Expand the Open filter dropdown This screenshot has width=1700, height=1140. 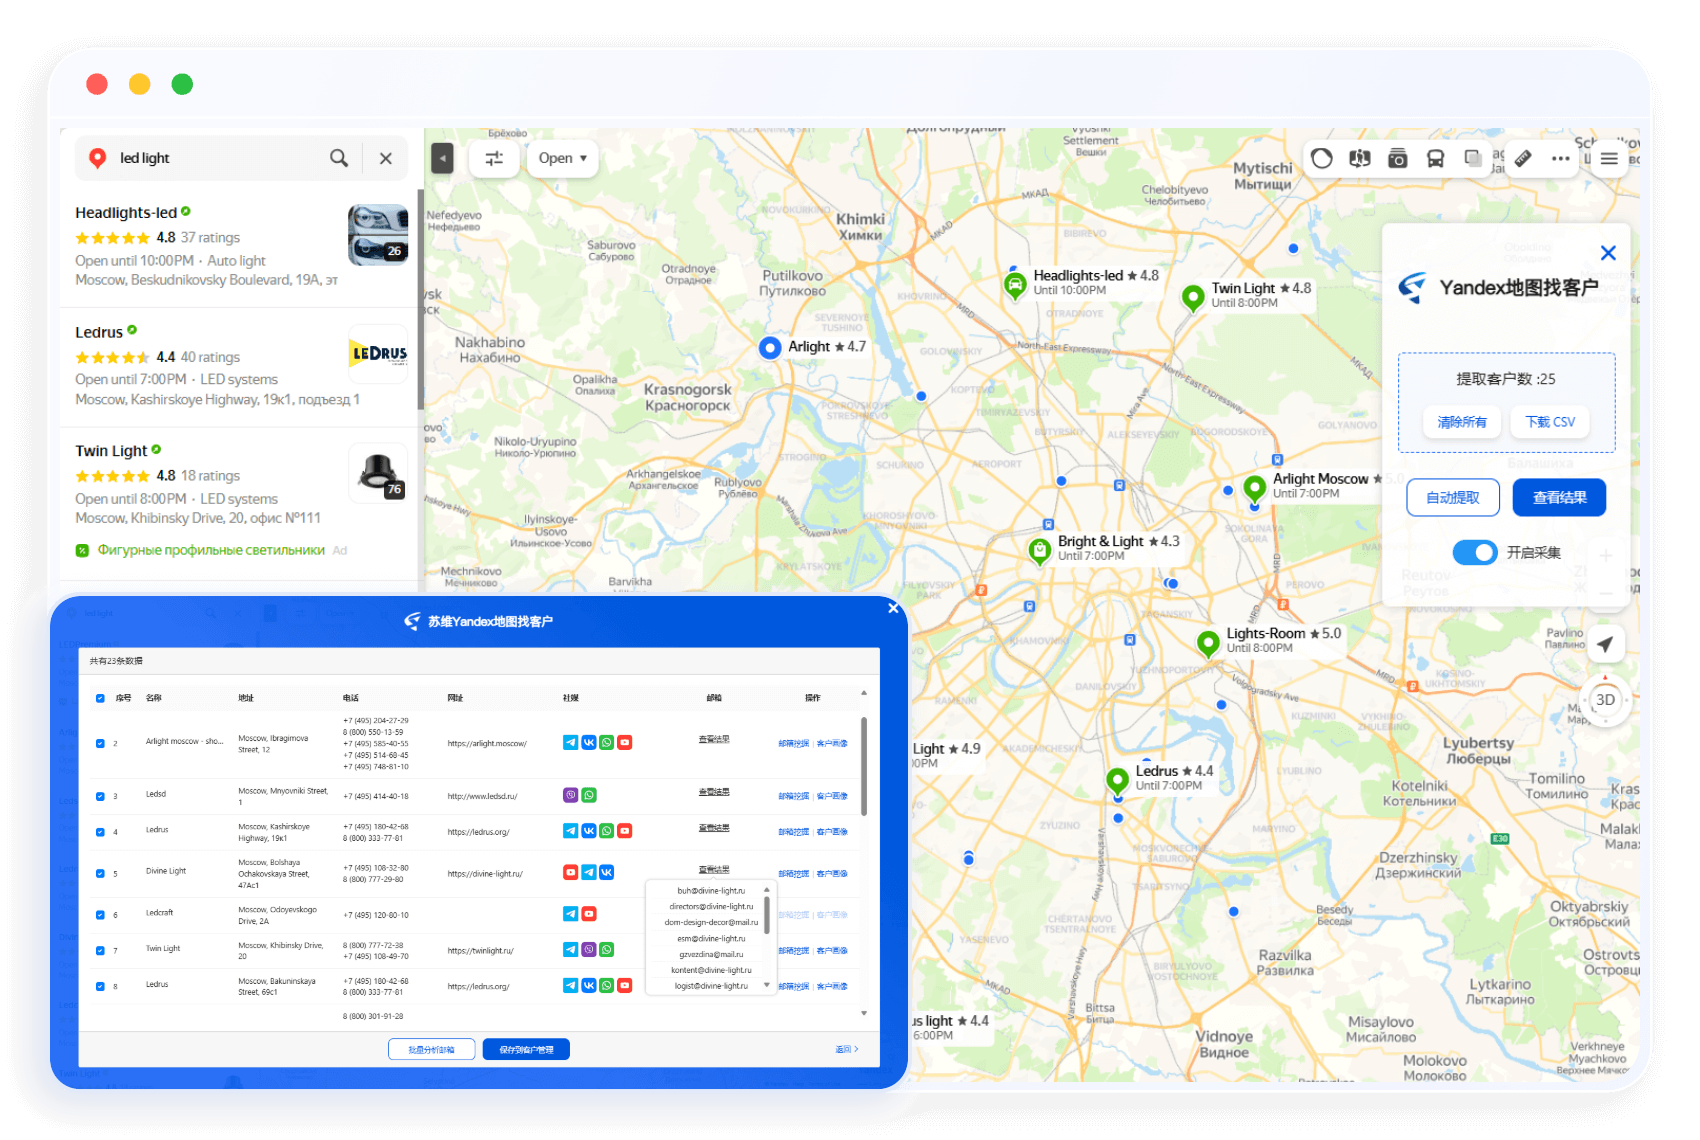(562, 158)
